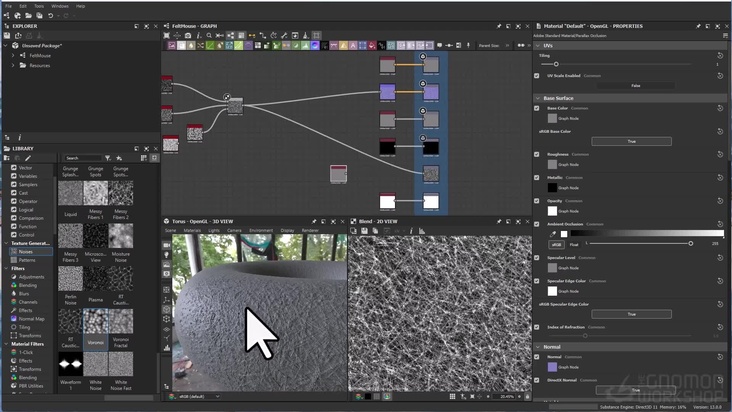Click the undo arrow in main toolbar
The image size is (732, 412).
pos(50,15)
